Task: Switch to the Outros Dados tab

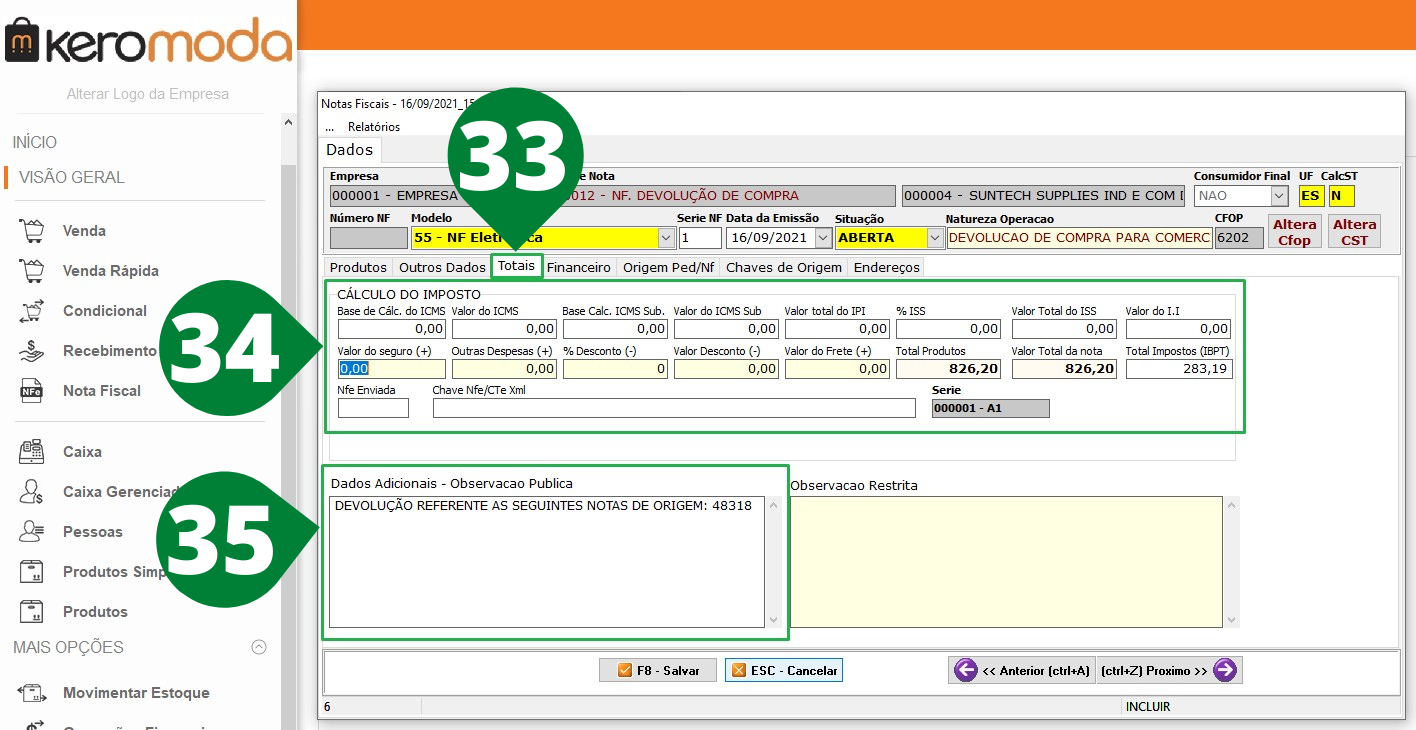Action: [x=442, y=267]
